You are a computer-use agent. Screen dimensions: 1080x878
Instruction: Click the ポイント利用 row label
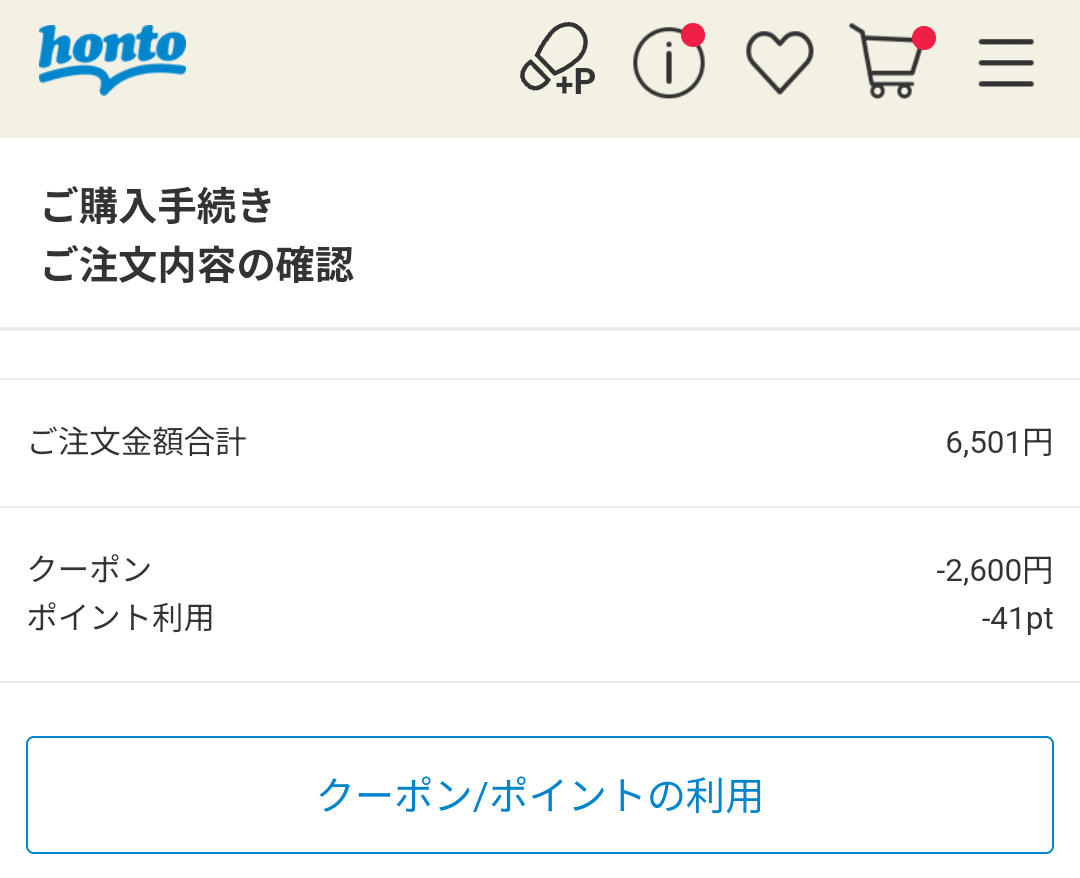click(x=121, y=617)
